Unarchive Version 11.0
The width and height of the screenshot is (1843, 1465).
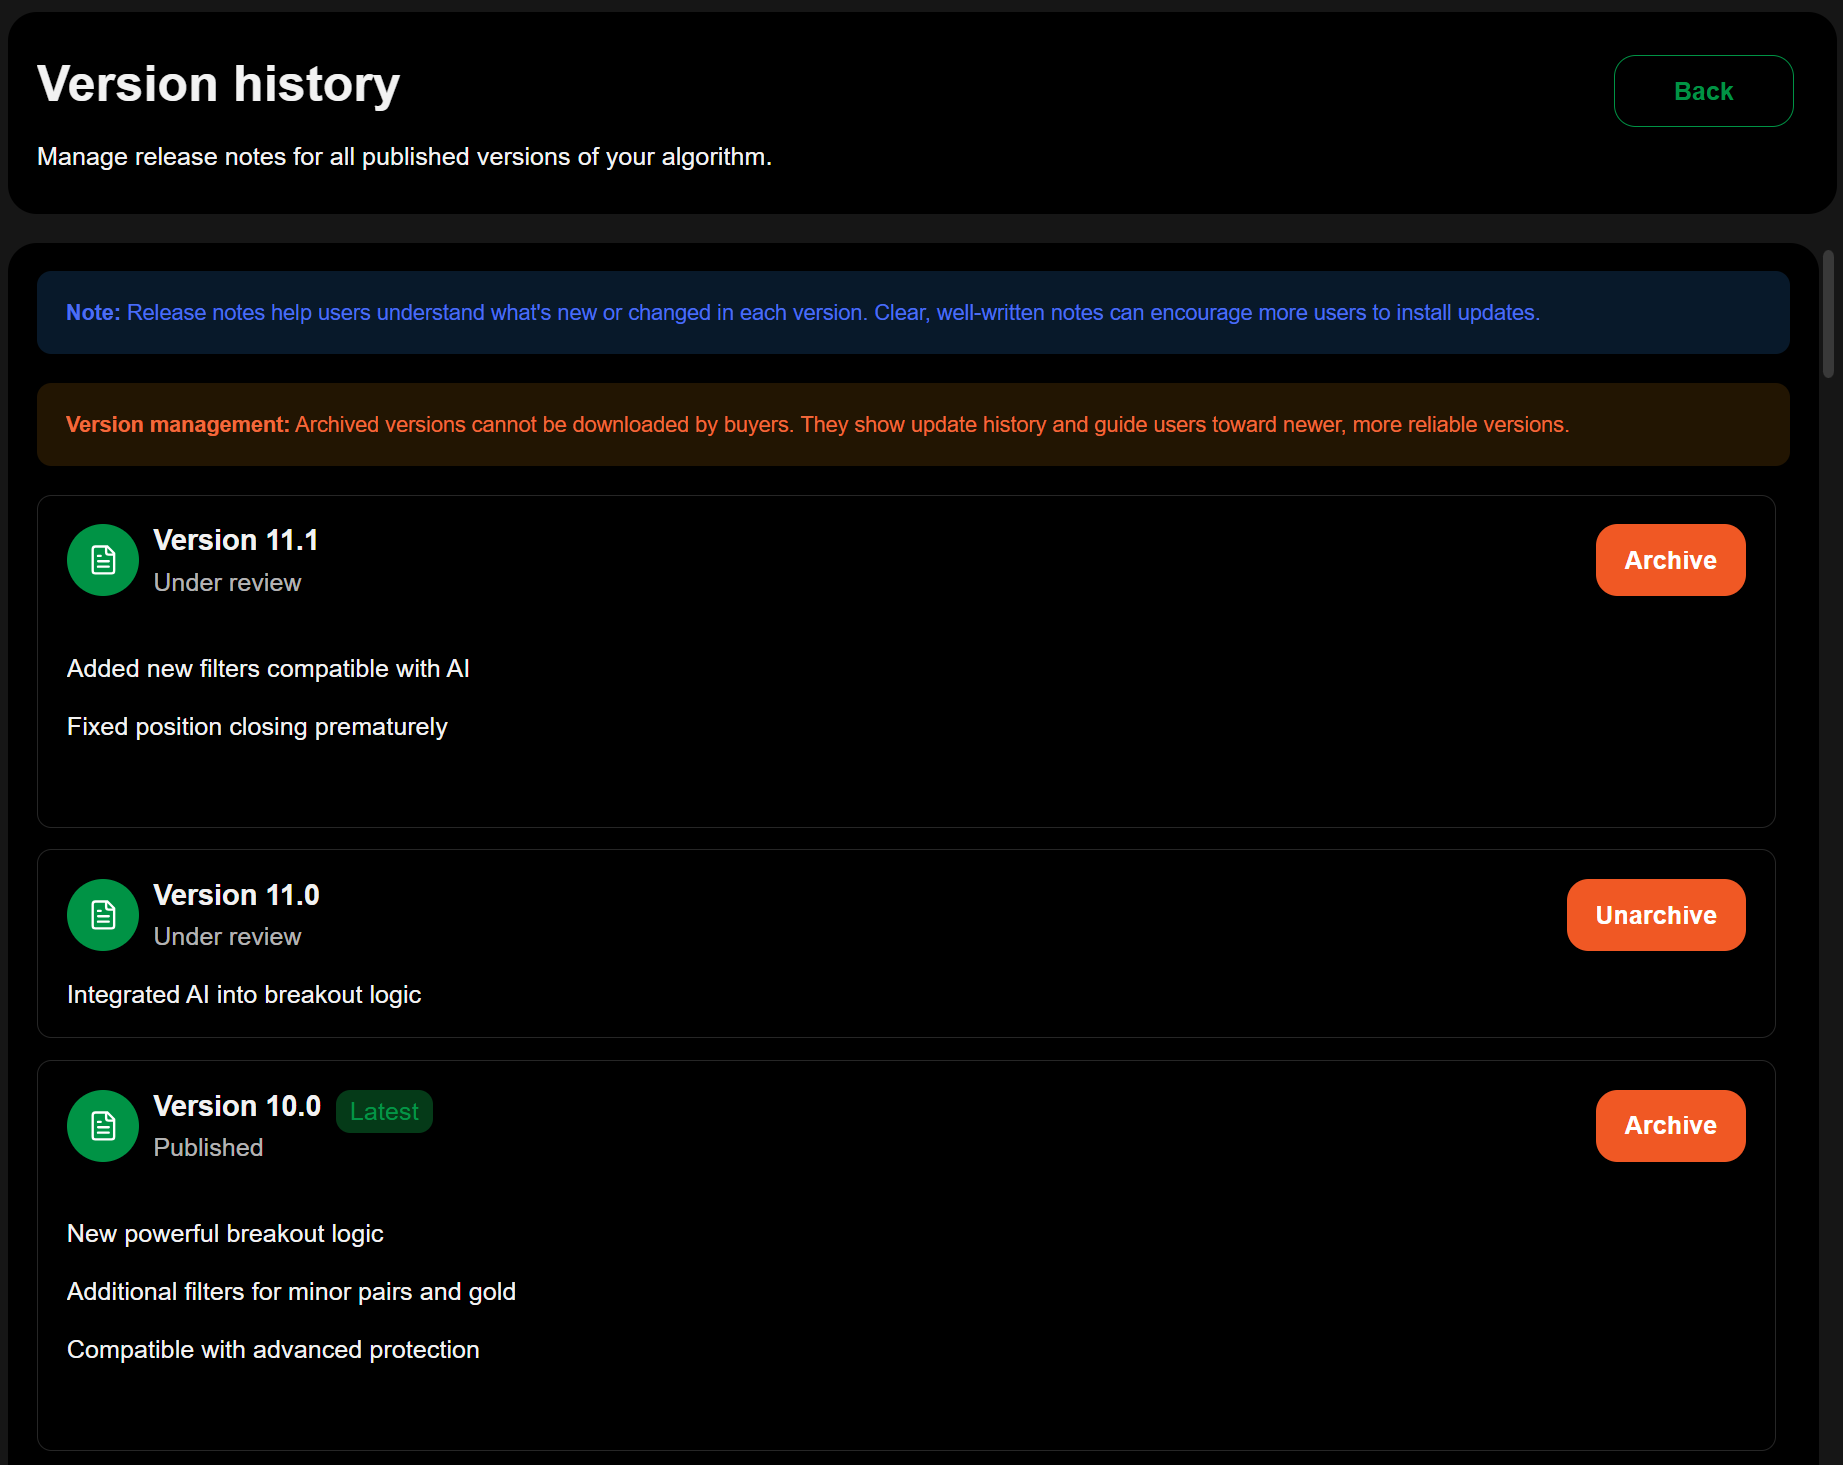tap(1655, 915)
